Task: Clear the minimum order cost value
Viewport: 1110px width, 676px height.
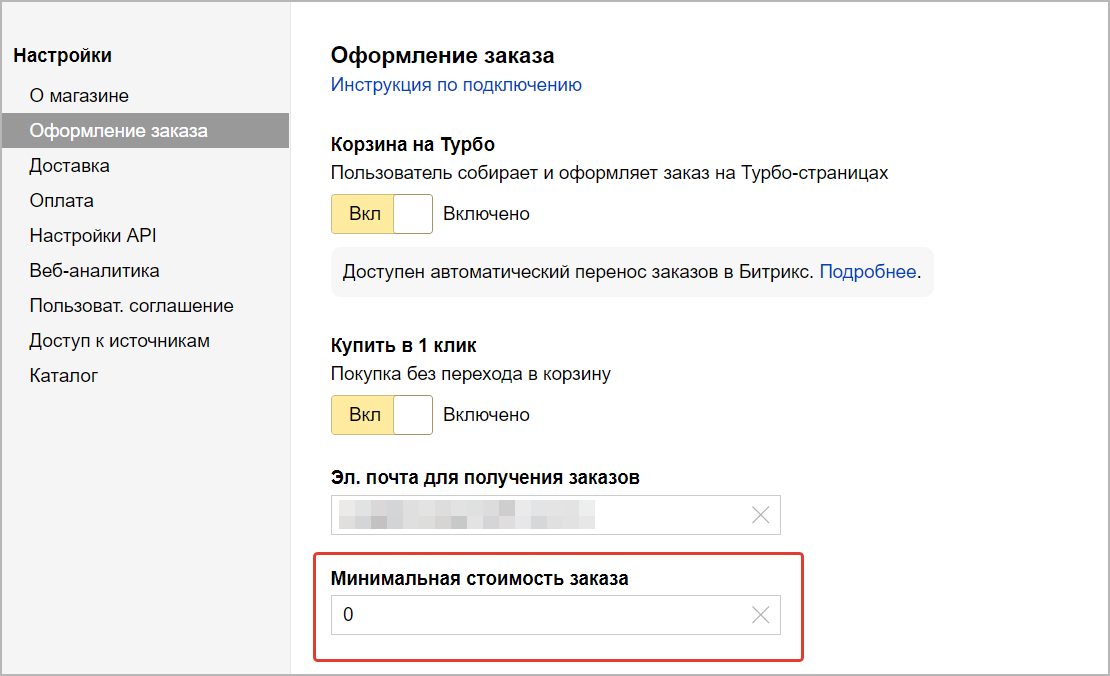Action: pyautogui.click(x=760, y=615)
